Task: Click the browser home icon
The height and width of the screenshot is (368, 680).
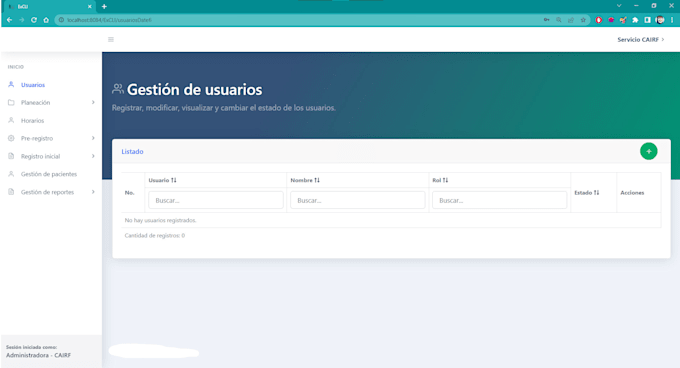Action: point(46,20)
